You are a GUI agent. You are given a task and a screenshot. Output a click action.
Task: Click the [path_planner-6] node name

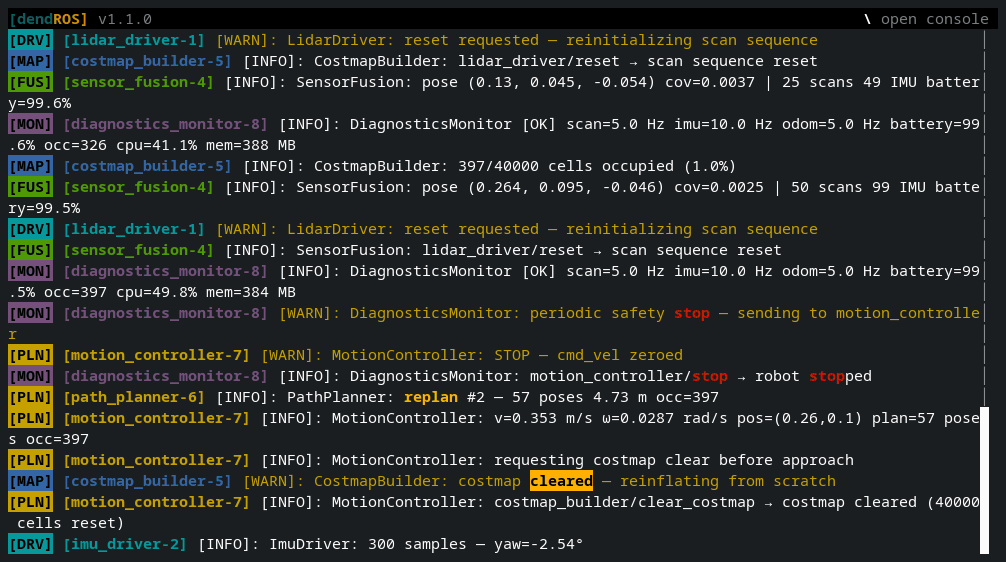coord(133,397)
